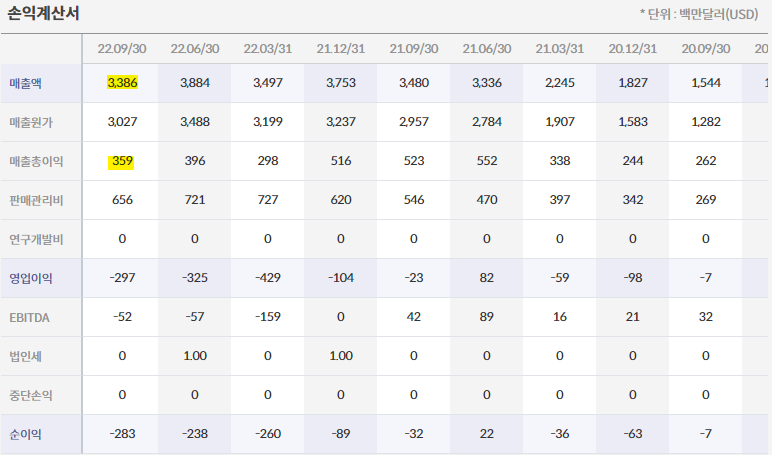Click the 22.06/30 column header

[x=194, y=49]
